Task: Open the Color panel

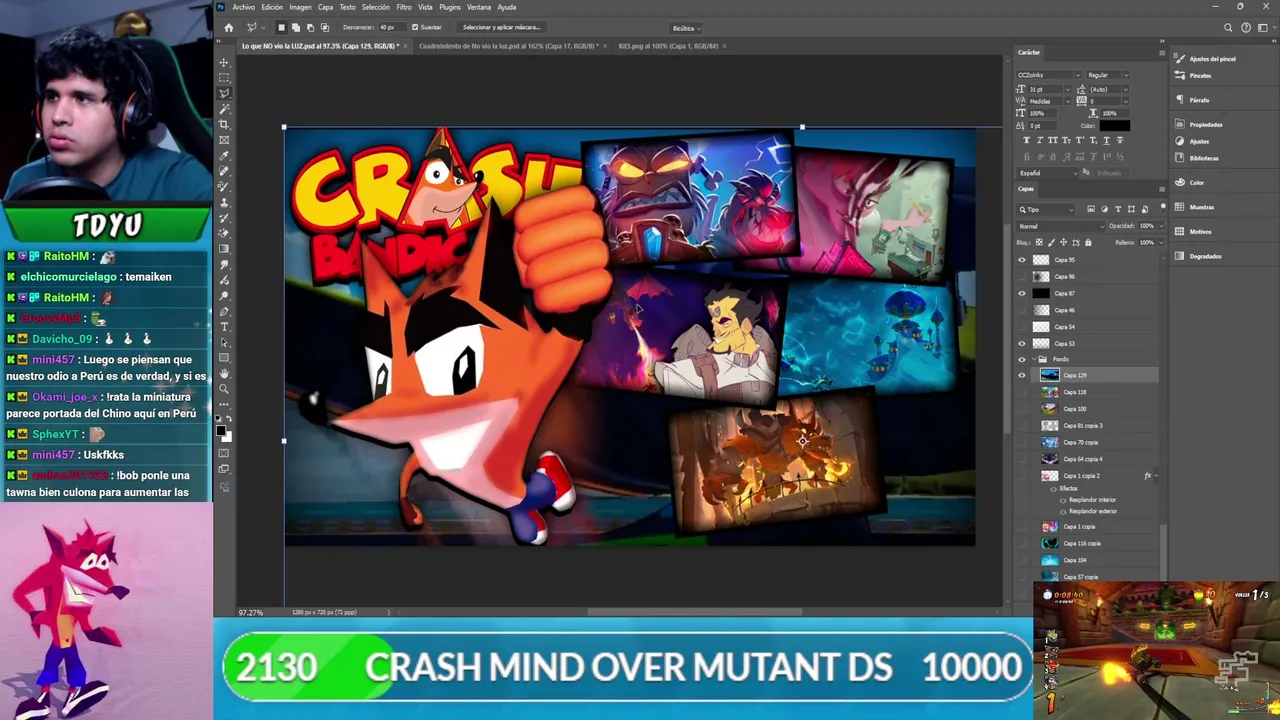Action: pos(1190,183)
